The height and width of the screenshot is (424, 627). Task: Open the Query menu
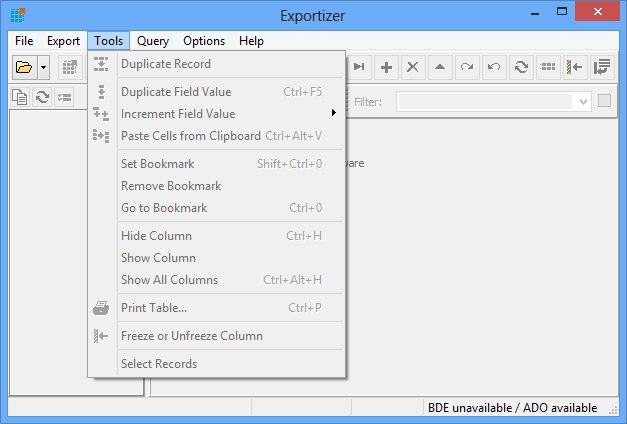pos(153,41)
